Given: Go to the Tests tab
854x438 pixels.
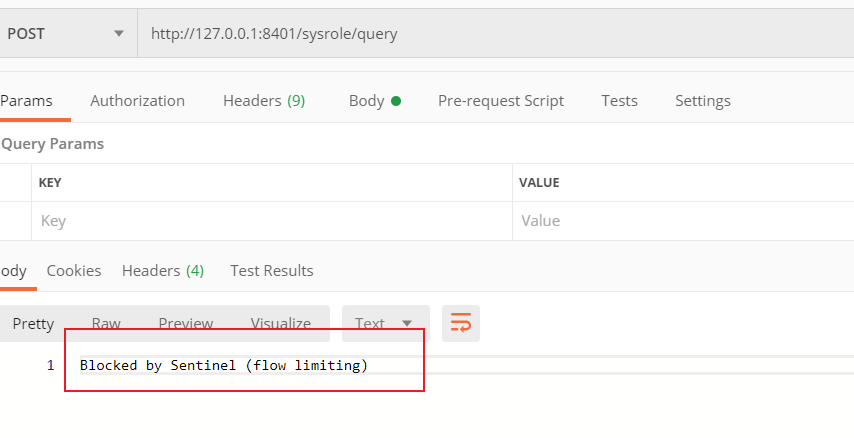Looking at the screenshot, I should tap(619, 100).
